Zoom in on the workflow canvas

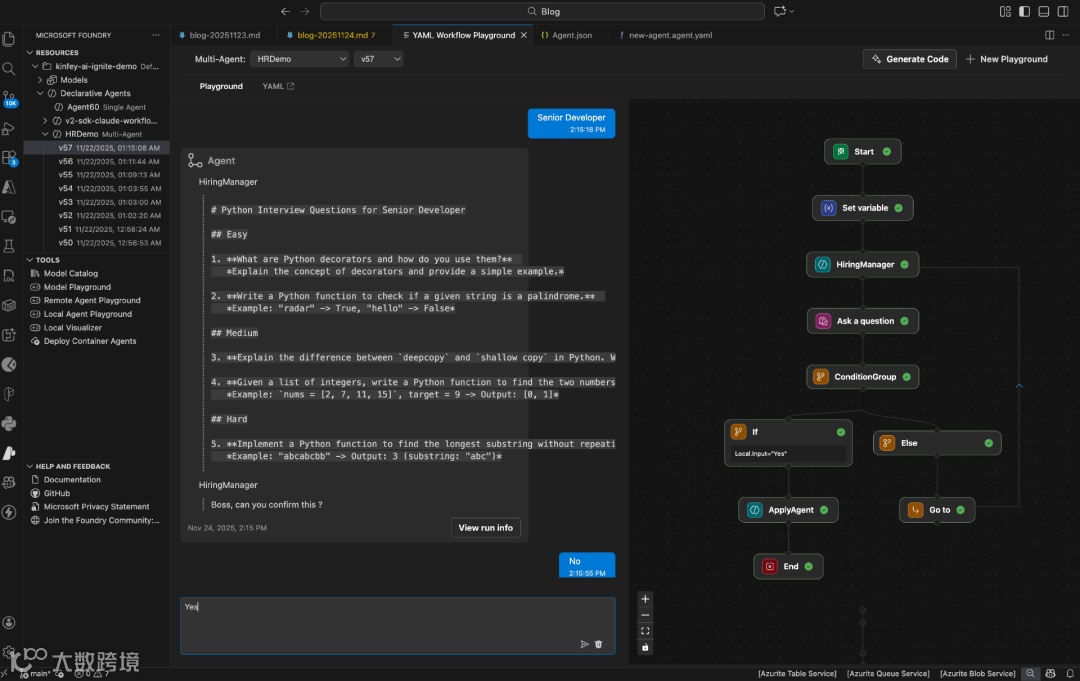645,599
